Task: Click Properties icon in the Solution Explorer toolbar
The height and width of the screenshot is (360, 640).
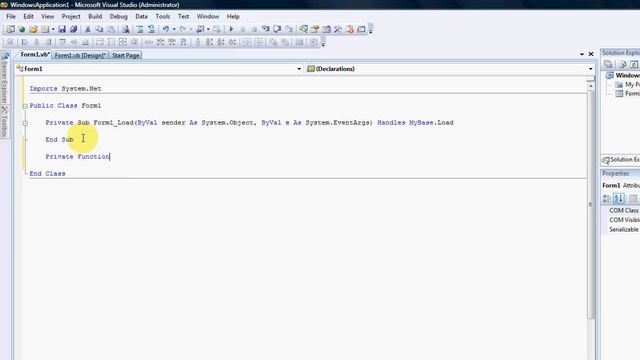Action: [608, 64]
